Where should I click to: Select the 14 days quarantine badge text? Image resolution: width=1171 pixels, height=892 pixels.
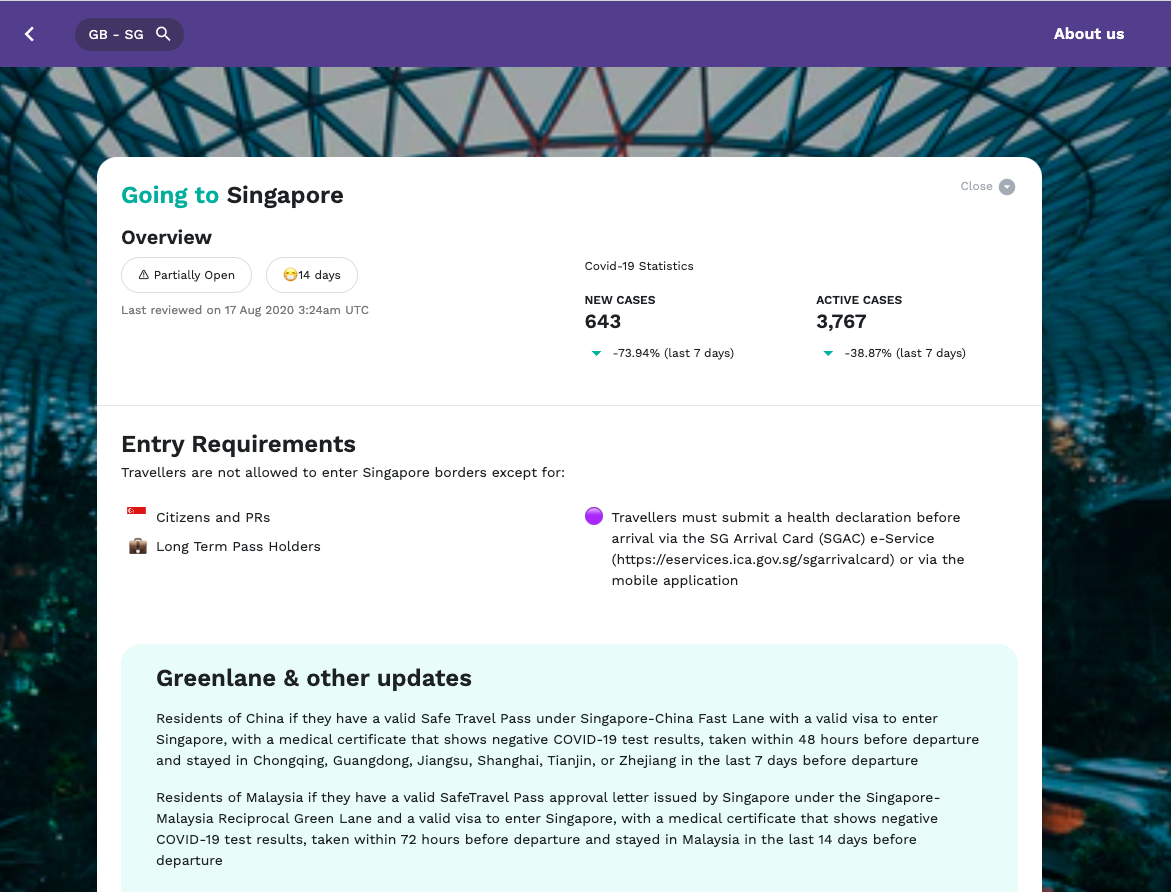click(320, 275)
